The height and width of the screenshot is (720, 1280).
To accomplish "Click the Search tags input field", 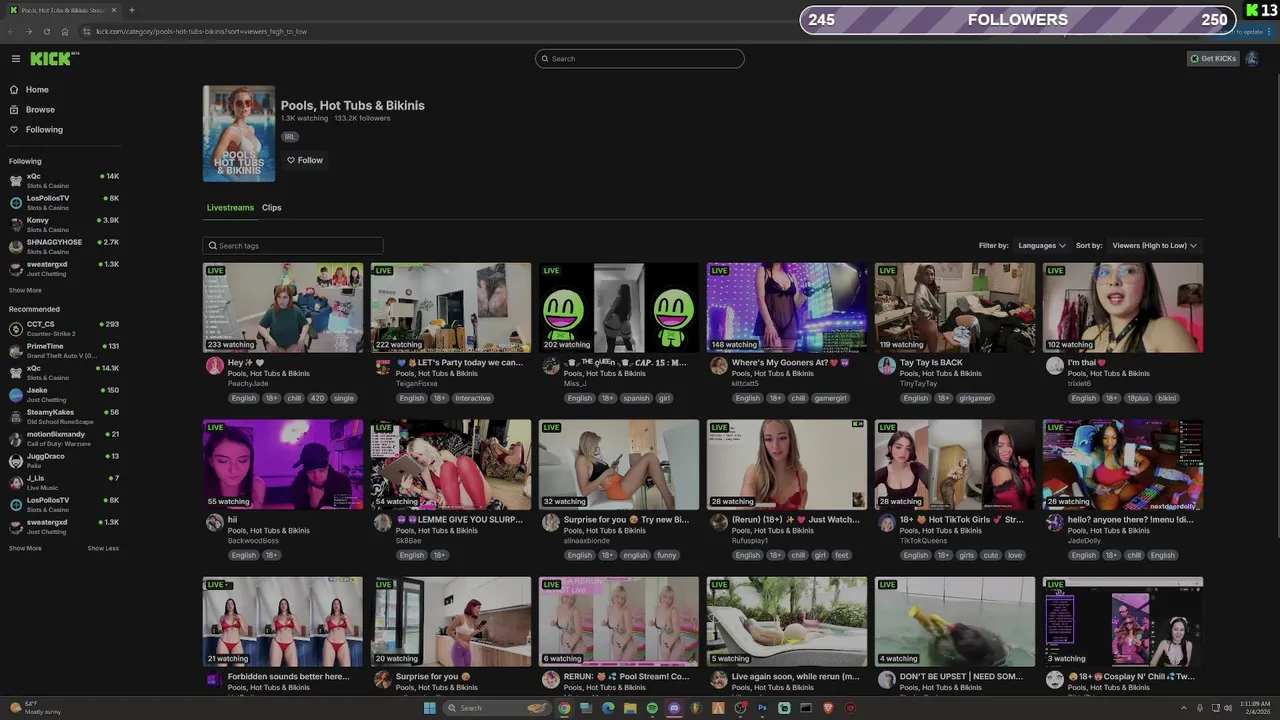I will tap(293, 246).
